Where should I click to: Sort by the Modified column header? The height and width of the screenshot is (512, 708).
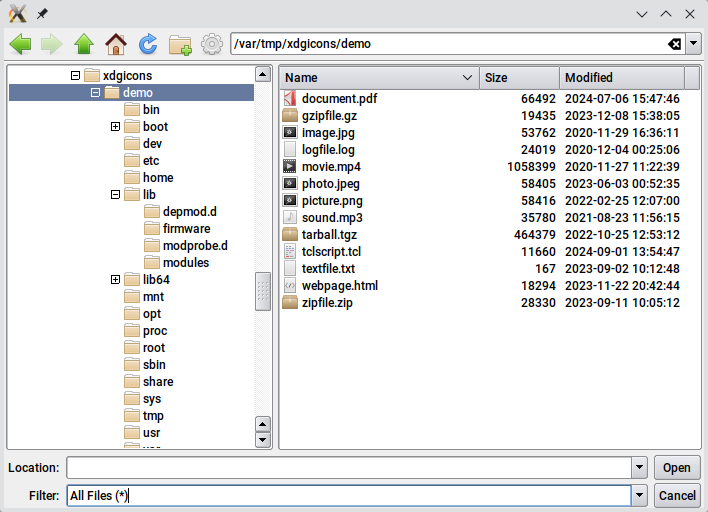click(622, 78)
